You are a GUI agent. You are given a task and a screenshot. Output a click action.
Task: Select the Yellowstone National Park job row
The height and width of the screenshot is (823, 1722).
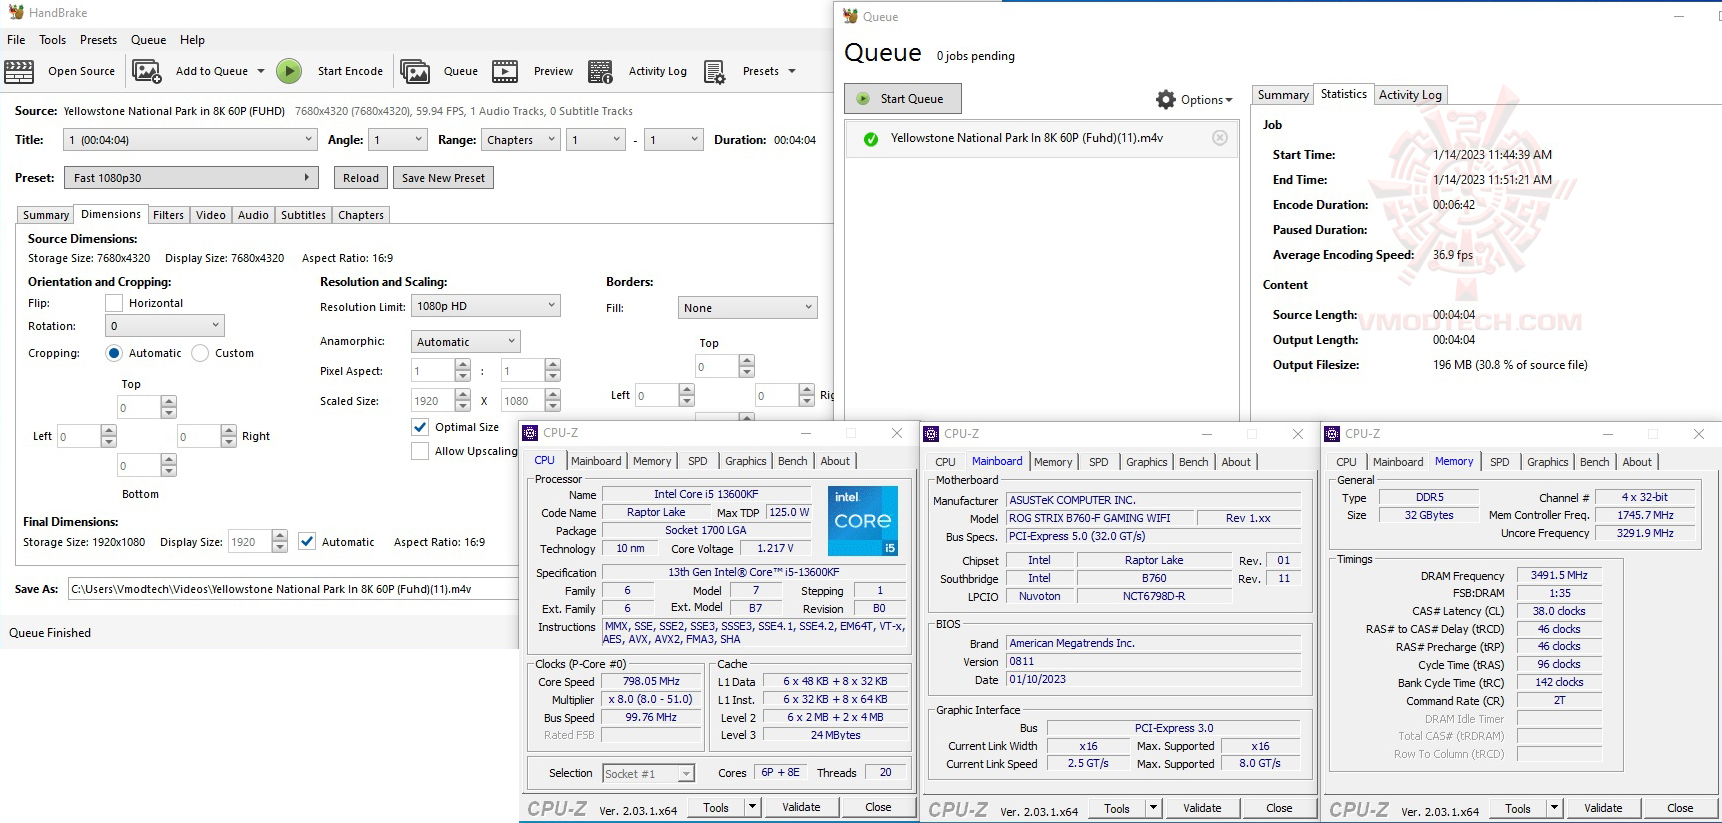(x=1042, y=138)
